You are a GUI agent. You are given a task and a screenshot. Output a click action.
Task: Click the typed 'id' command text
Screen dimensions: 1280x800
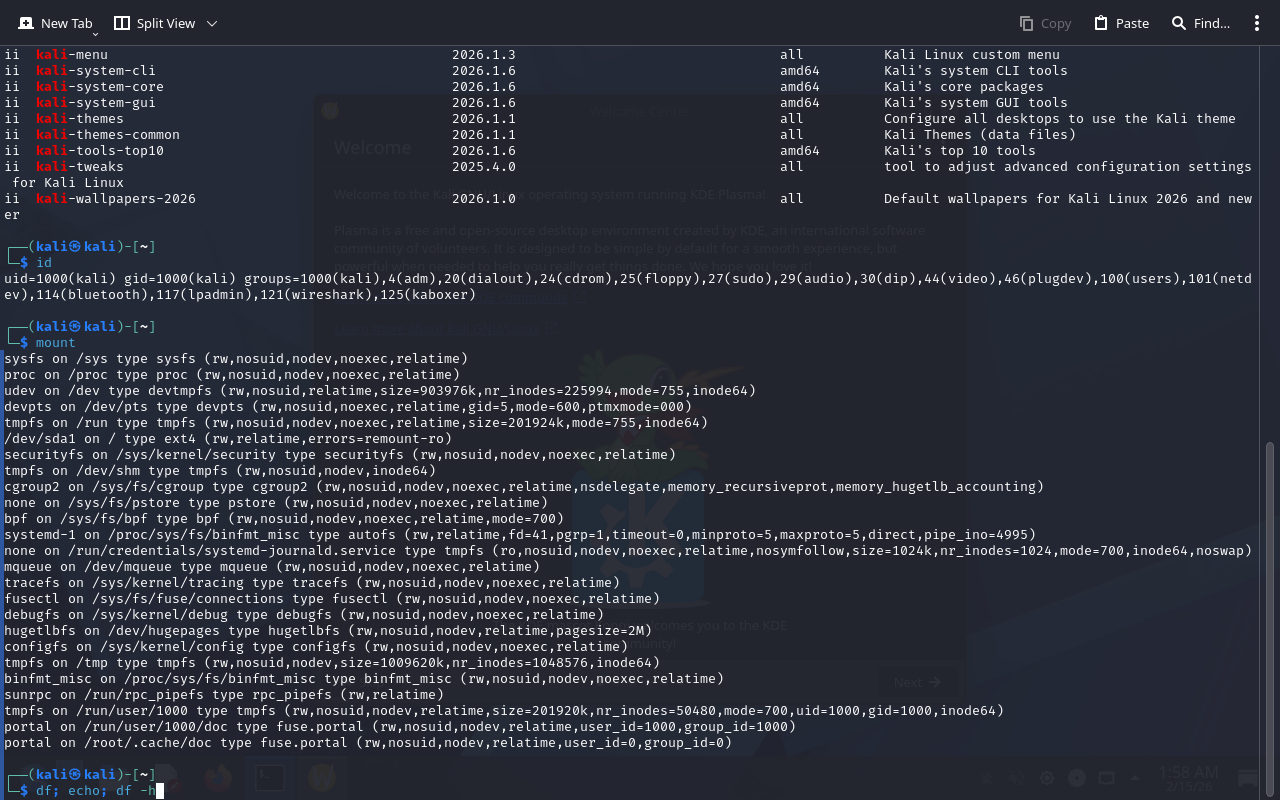click(x=44, y=263)
